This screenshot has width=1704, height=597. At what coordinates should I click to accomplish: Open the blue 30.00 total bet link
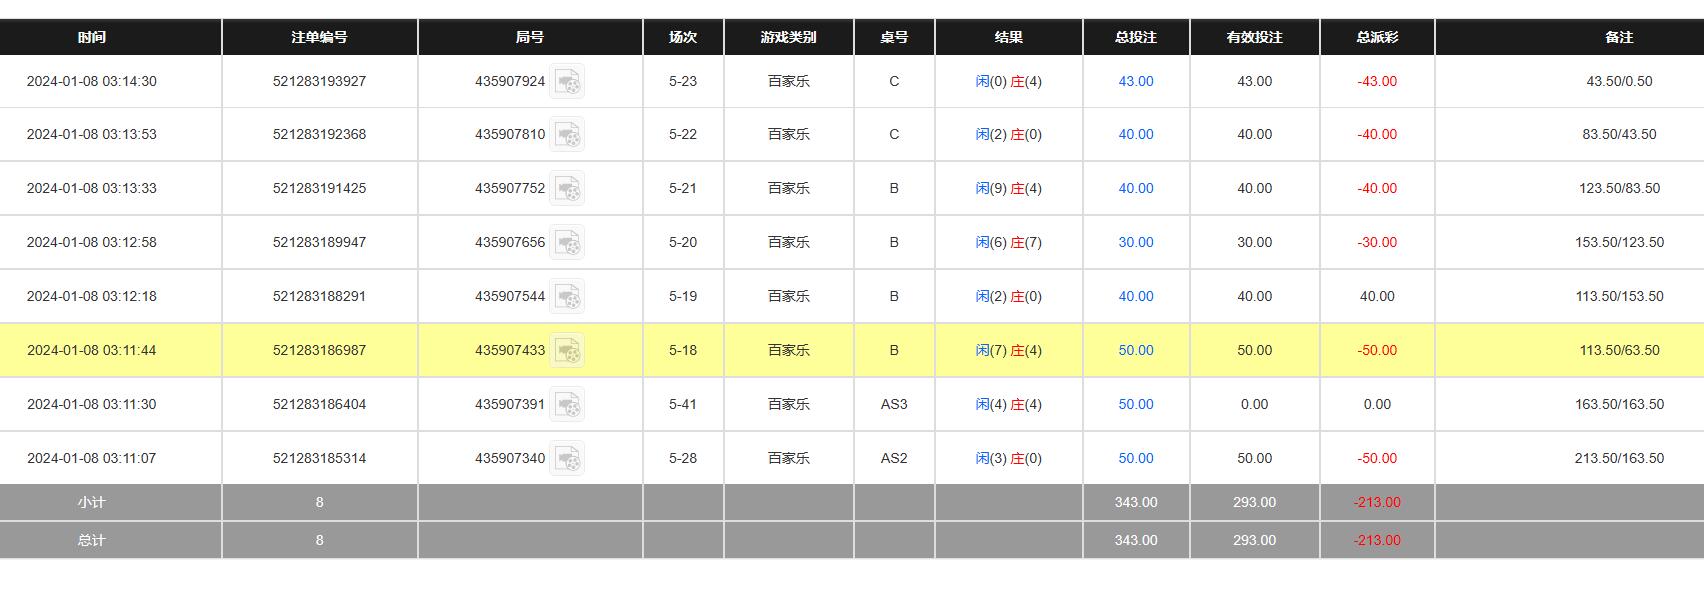pyautogui.click(x=1135, y=242)
